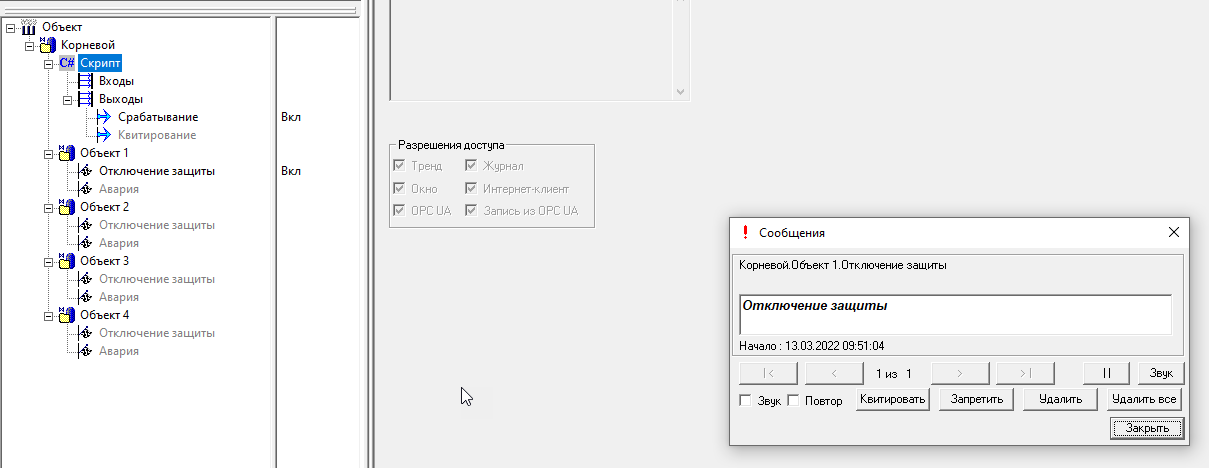Select the Срабатывание tree item
This screenshot has height=468, width=1209.
click(x=158, y=117)
